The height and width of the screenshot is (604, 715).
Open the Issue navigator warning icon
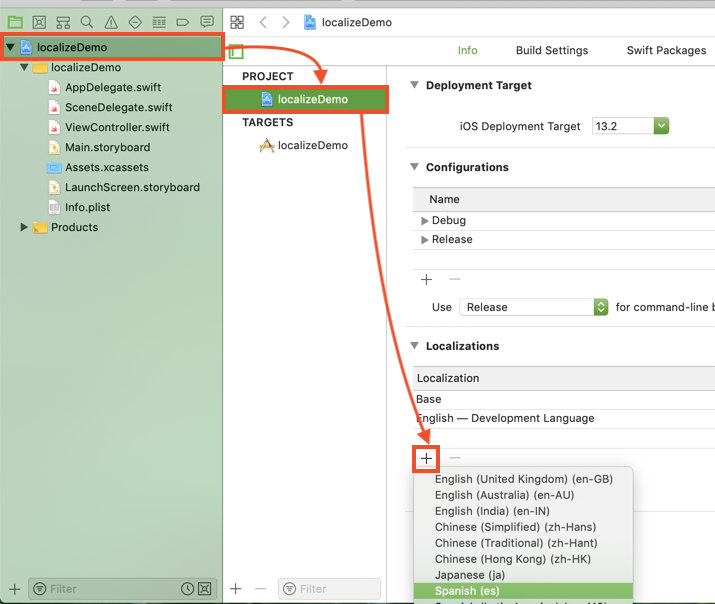(x=111, y=22)
